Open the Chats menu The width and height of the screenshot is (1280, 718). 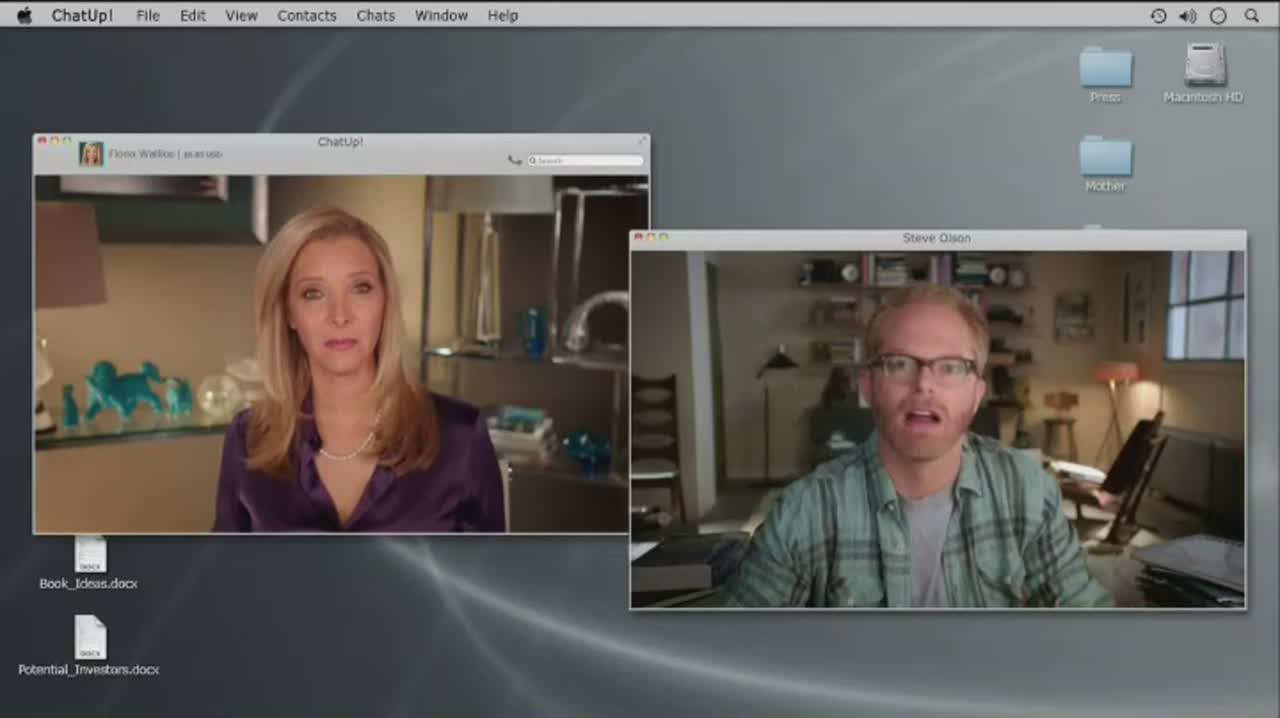(x=375, y=16)
